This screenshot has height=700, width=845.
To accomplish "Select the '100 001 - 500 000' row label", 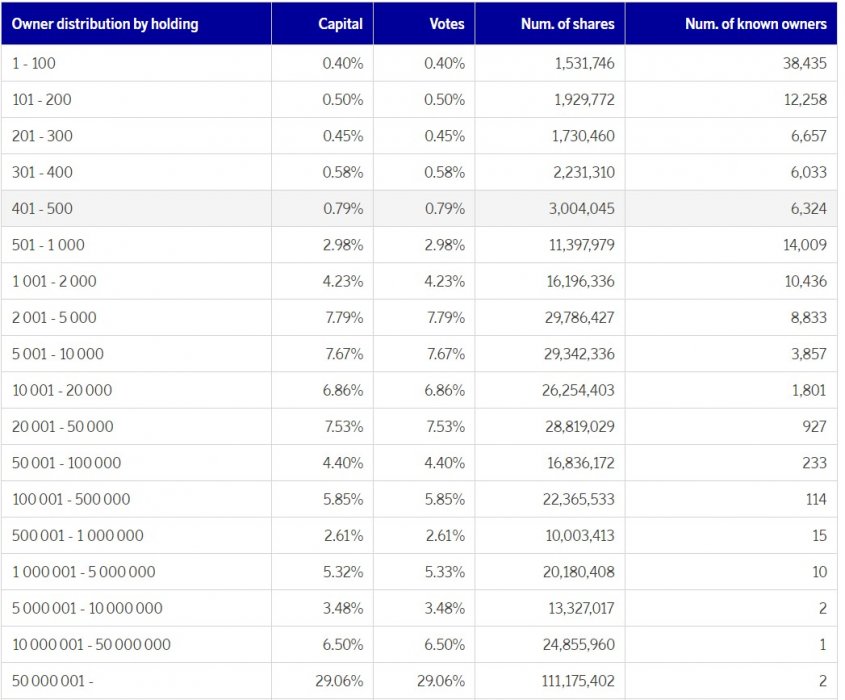I will coord(71,499).
